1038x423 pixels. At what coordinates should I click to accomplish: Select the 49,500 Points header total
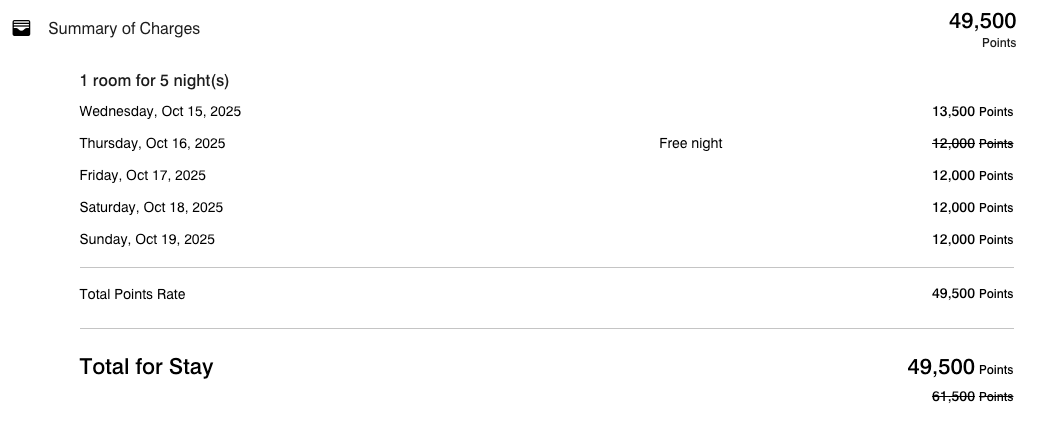tap(982, 30)
